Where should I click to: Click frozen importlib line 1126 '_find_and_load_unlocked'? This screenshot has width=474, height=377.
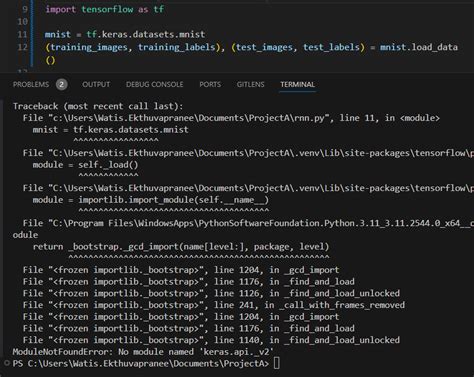pyautogui.click(x=211, y=293)
